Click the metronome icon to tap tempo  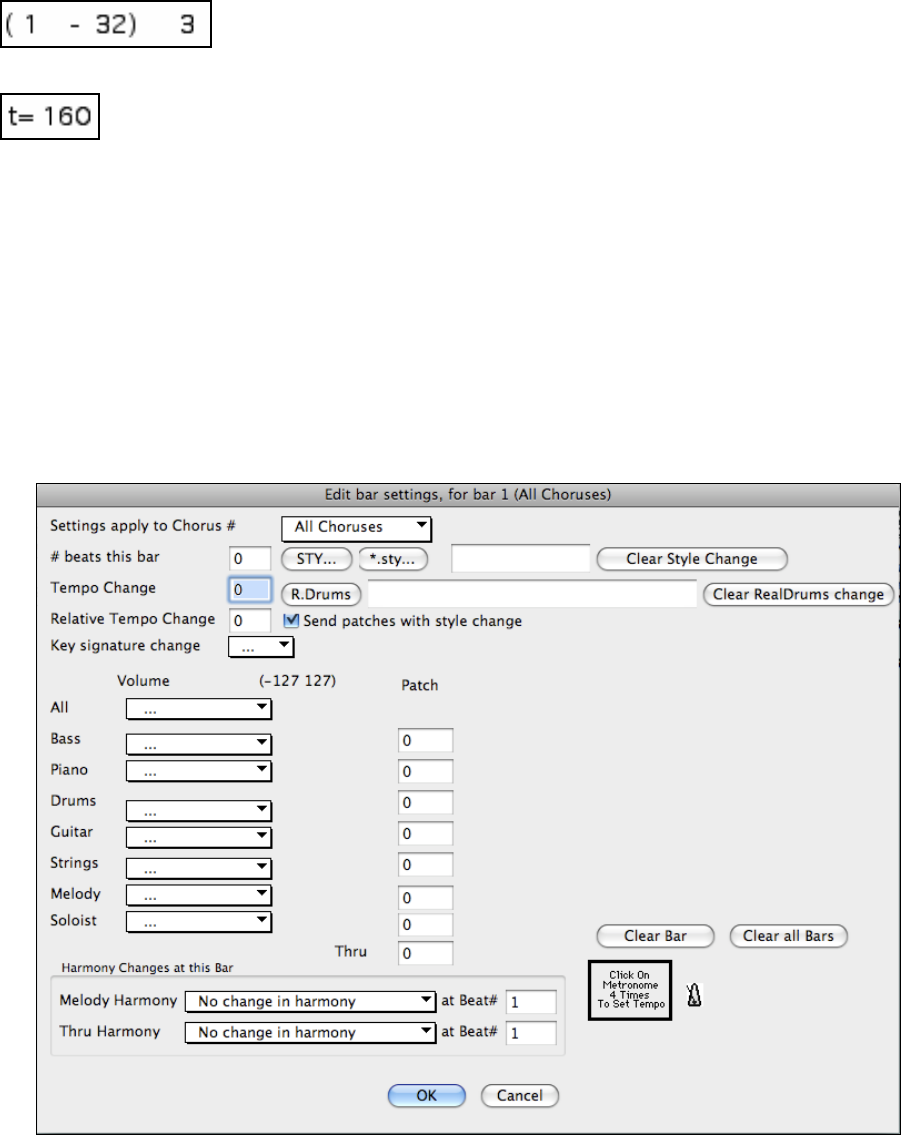694,995
